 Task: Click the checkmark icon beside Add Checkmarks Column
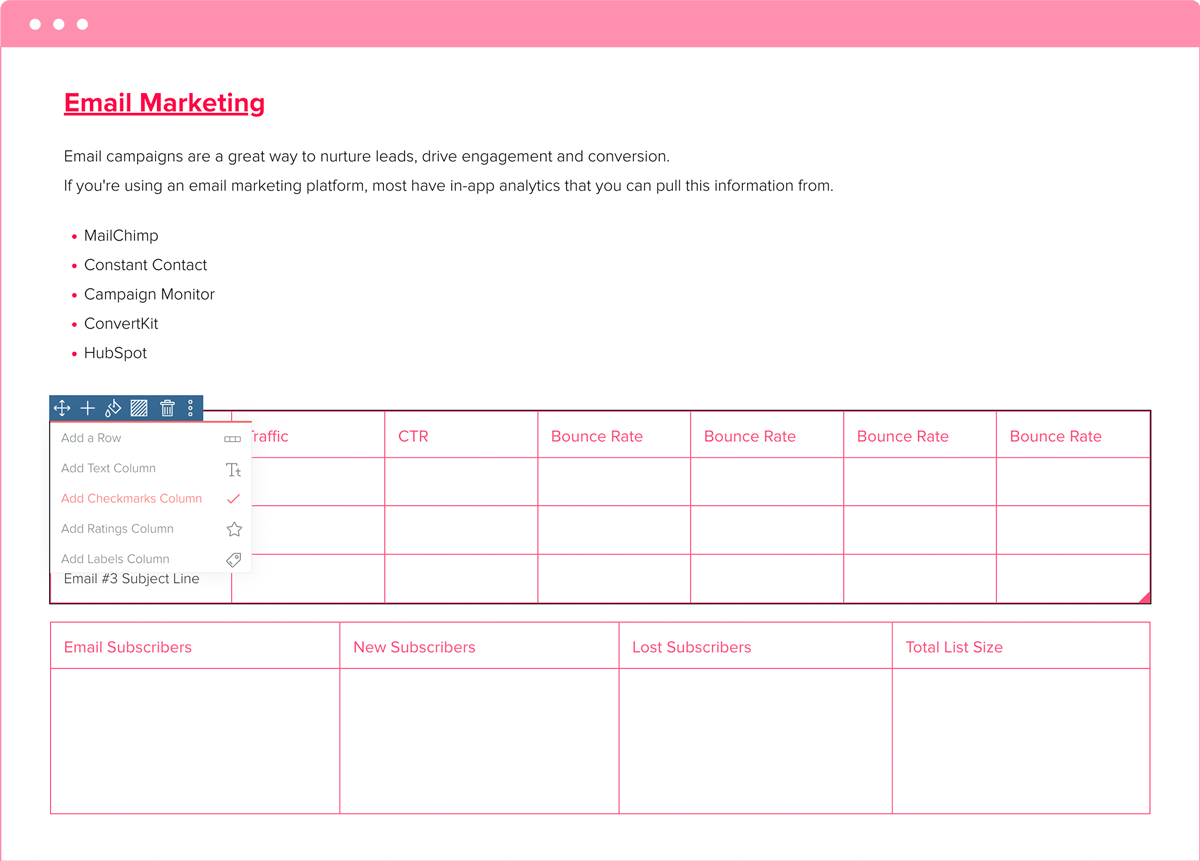pos(233,498)
